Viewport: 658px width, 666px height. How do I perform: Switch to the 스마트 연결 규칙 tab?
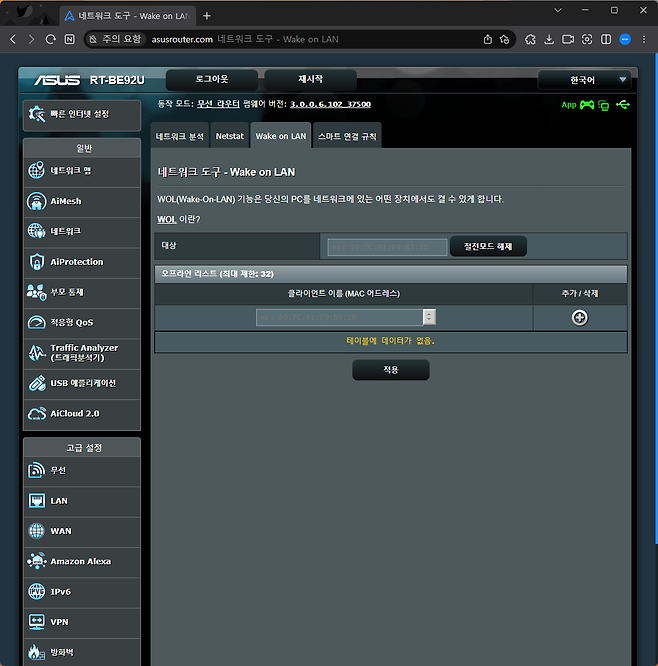tap(347, 136)
